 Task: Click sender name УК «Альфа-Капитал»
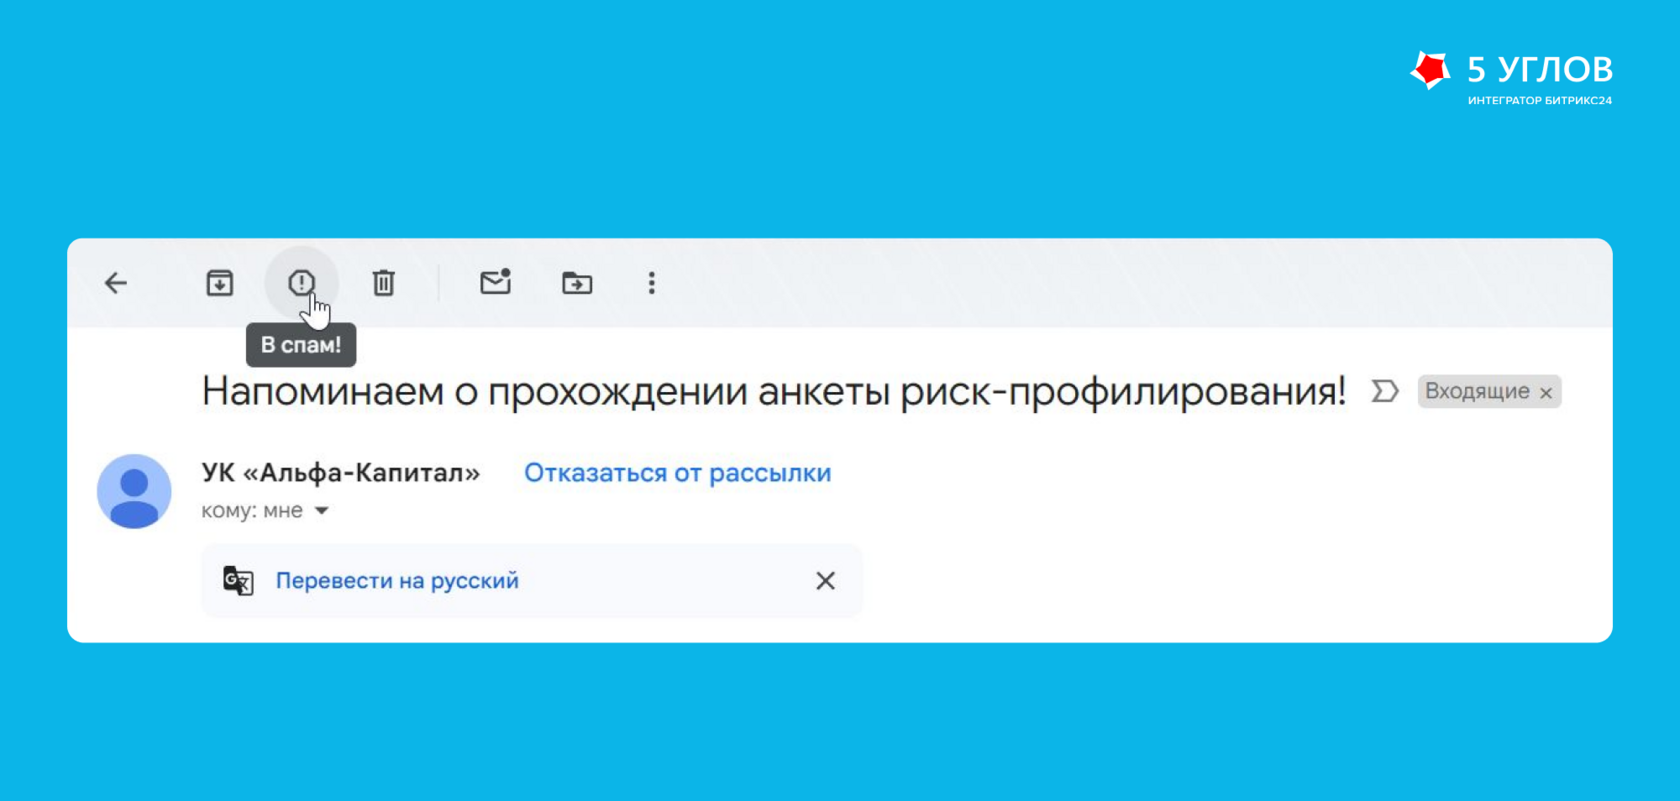point(341,473)
